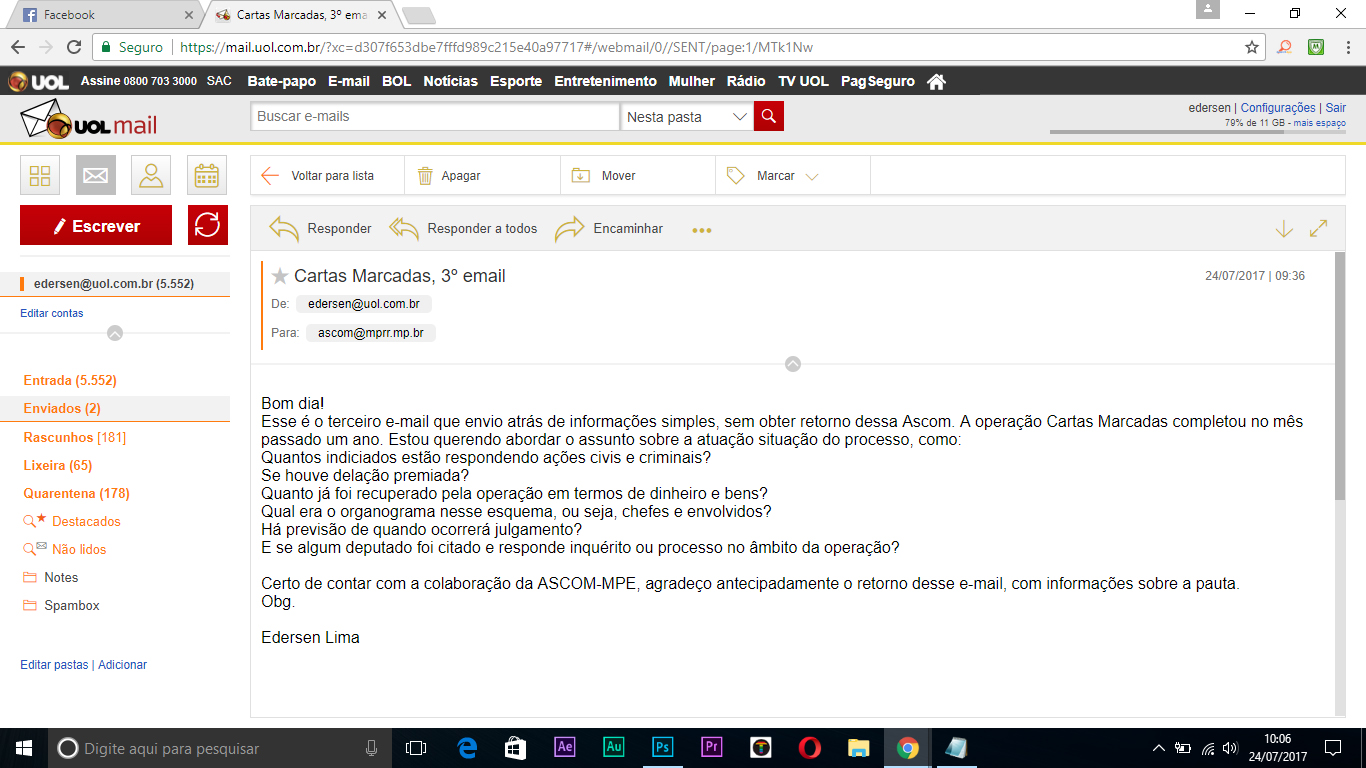1366x768 pixels.
Task: Go to next message down arrow
Action: [1284, 228]
